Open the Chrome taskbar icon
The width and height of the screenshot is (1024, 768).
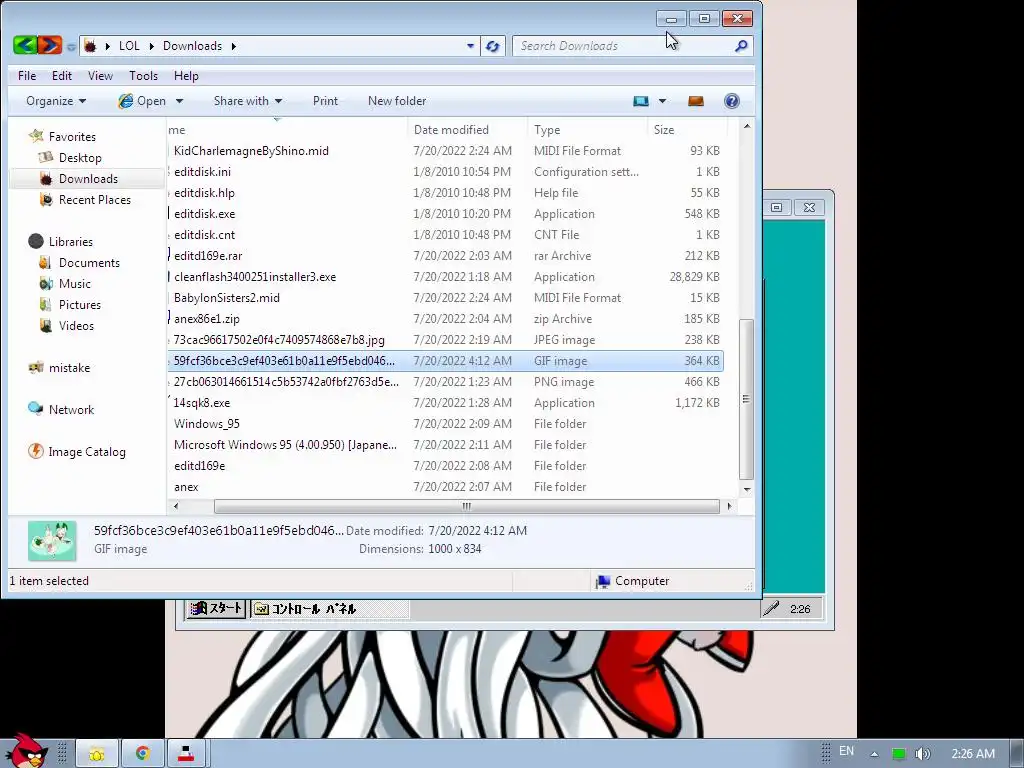(142, 754)
